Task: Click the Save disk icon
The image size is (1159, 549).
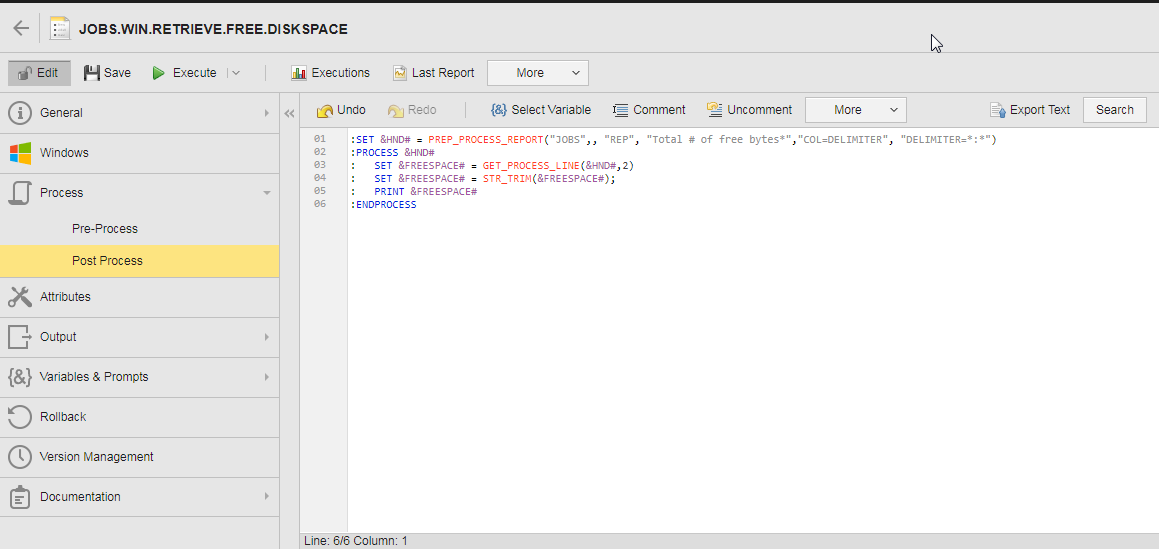Action: tap(92, 73)
